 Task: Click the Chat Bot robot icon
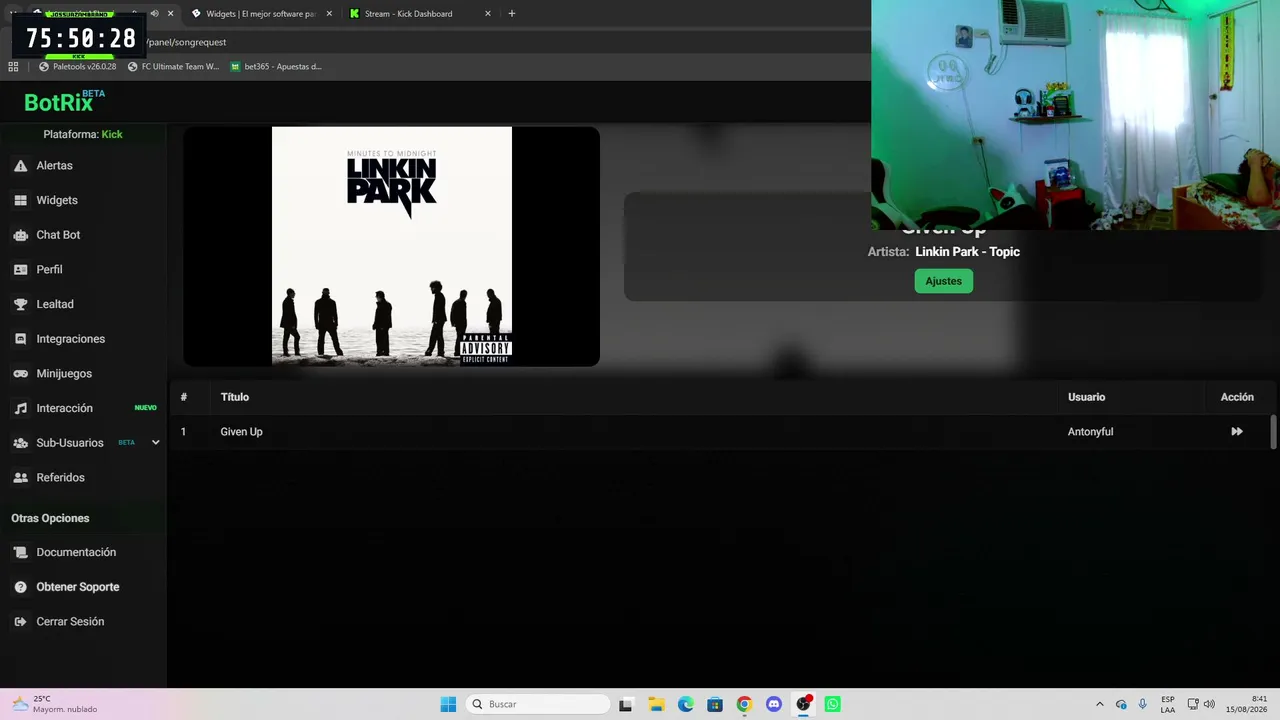point(20,235)
